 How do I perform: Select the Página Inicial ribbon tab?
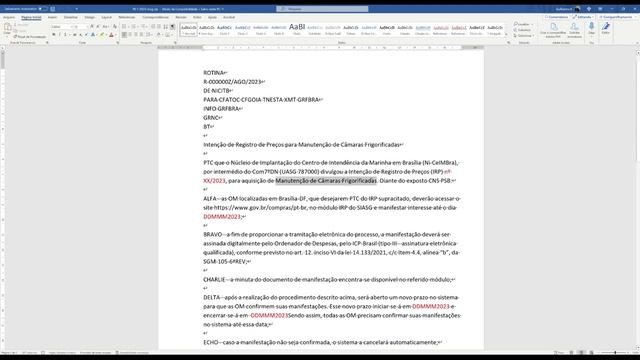coord(31,18)
